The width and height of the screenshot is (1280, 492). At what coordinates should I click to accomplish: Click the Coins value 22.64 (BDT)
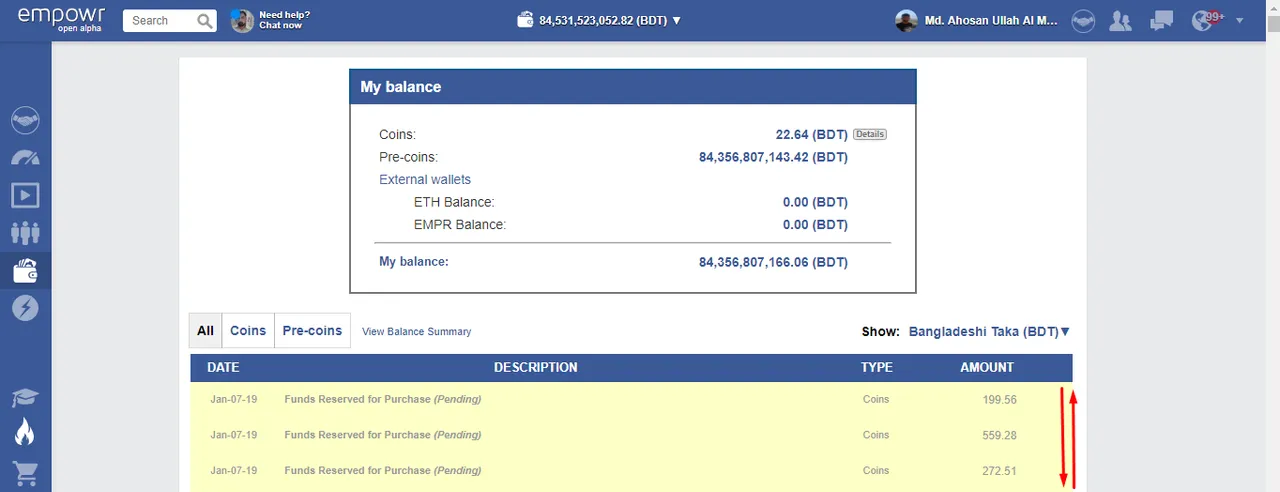click(x=812, y=134)
